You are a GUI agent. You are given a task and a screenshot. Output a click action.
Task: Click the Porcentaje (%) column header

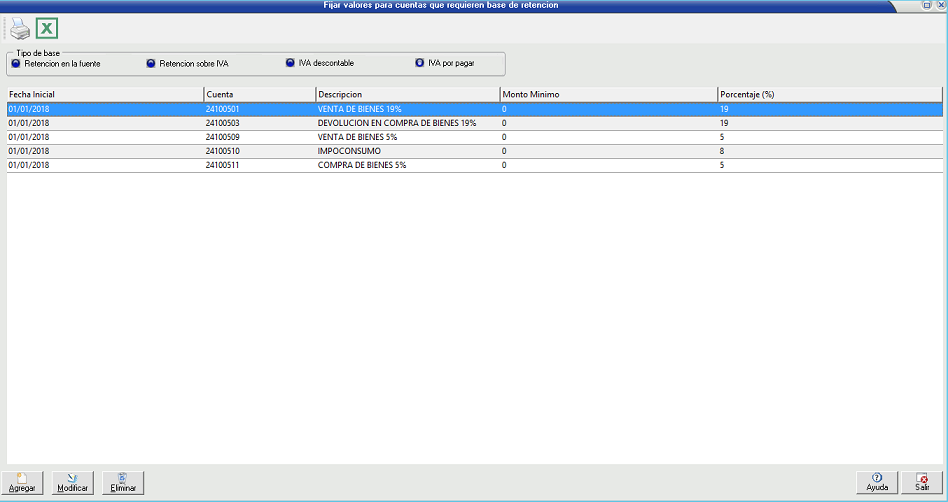pyautogui.click(x=828, y=94)
